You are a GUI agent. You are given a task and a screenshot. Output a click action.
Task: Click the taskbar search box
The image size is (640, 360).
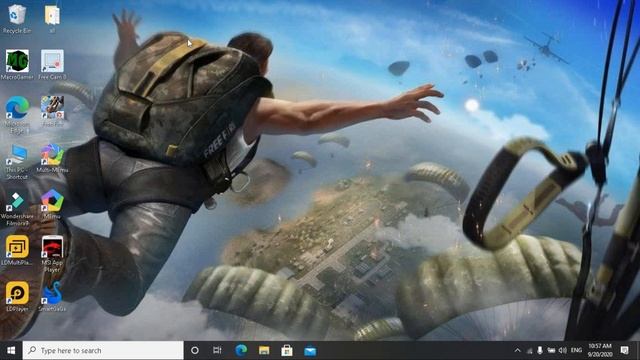click(103, 351)
